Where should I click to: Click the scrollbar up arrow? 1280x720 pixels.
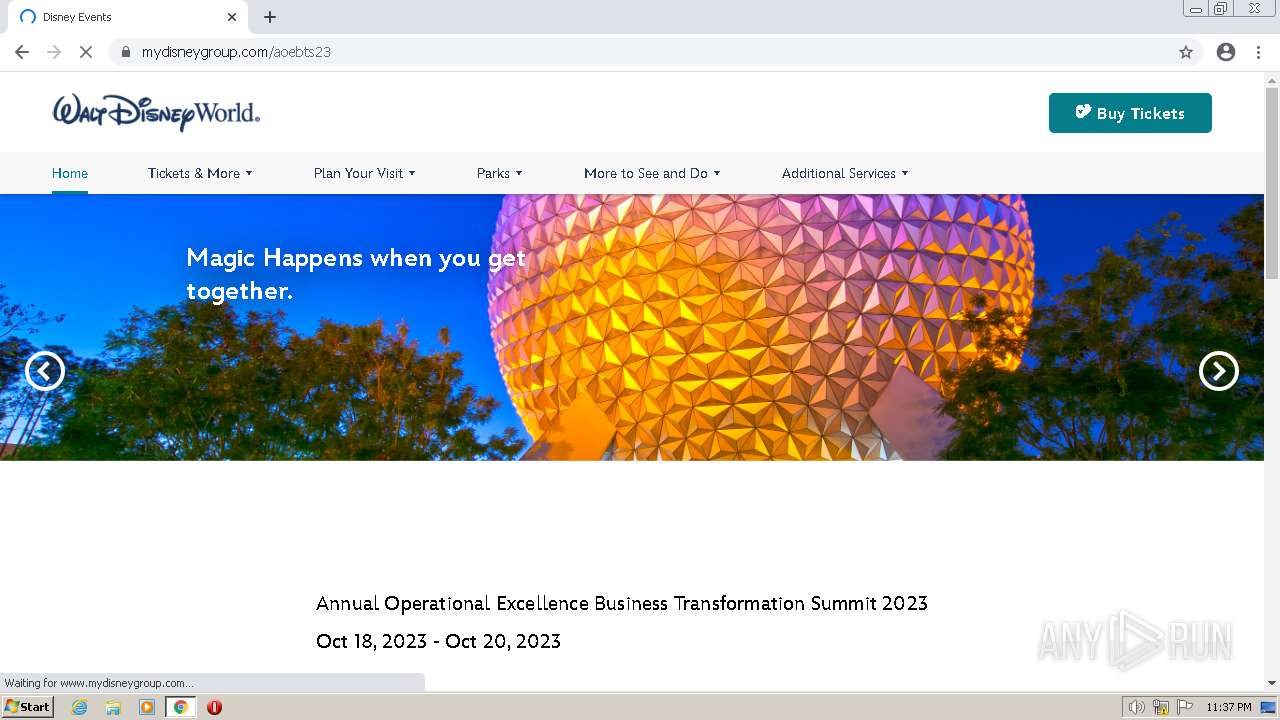coord(1272,79)
